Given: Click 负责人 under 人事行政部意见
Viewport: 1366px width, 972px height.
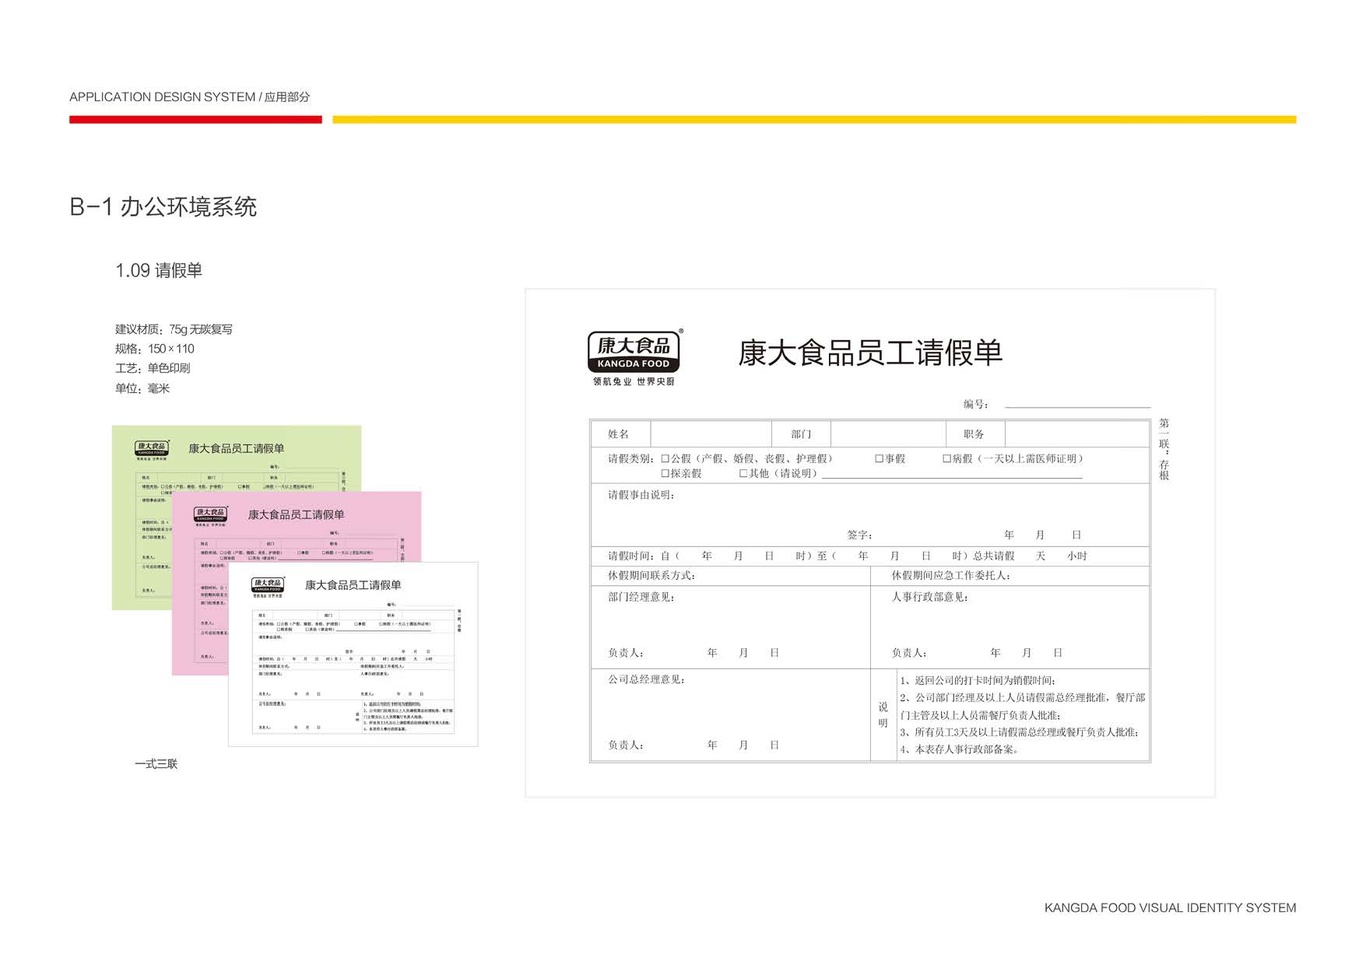Looking at the screenshot, I should tap(909, 653).
